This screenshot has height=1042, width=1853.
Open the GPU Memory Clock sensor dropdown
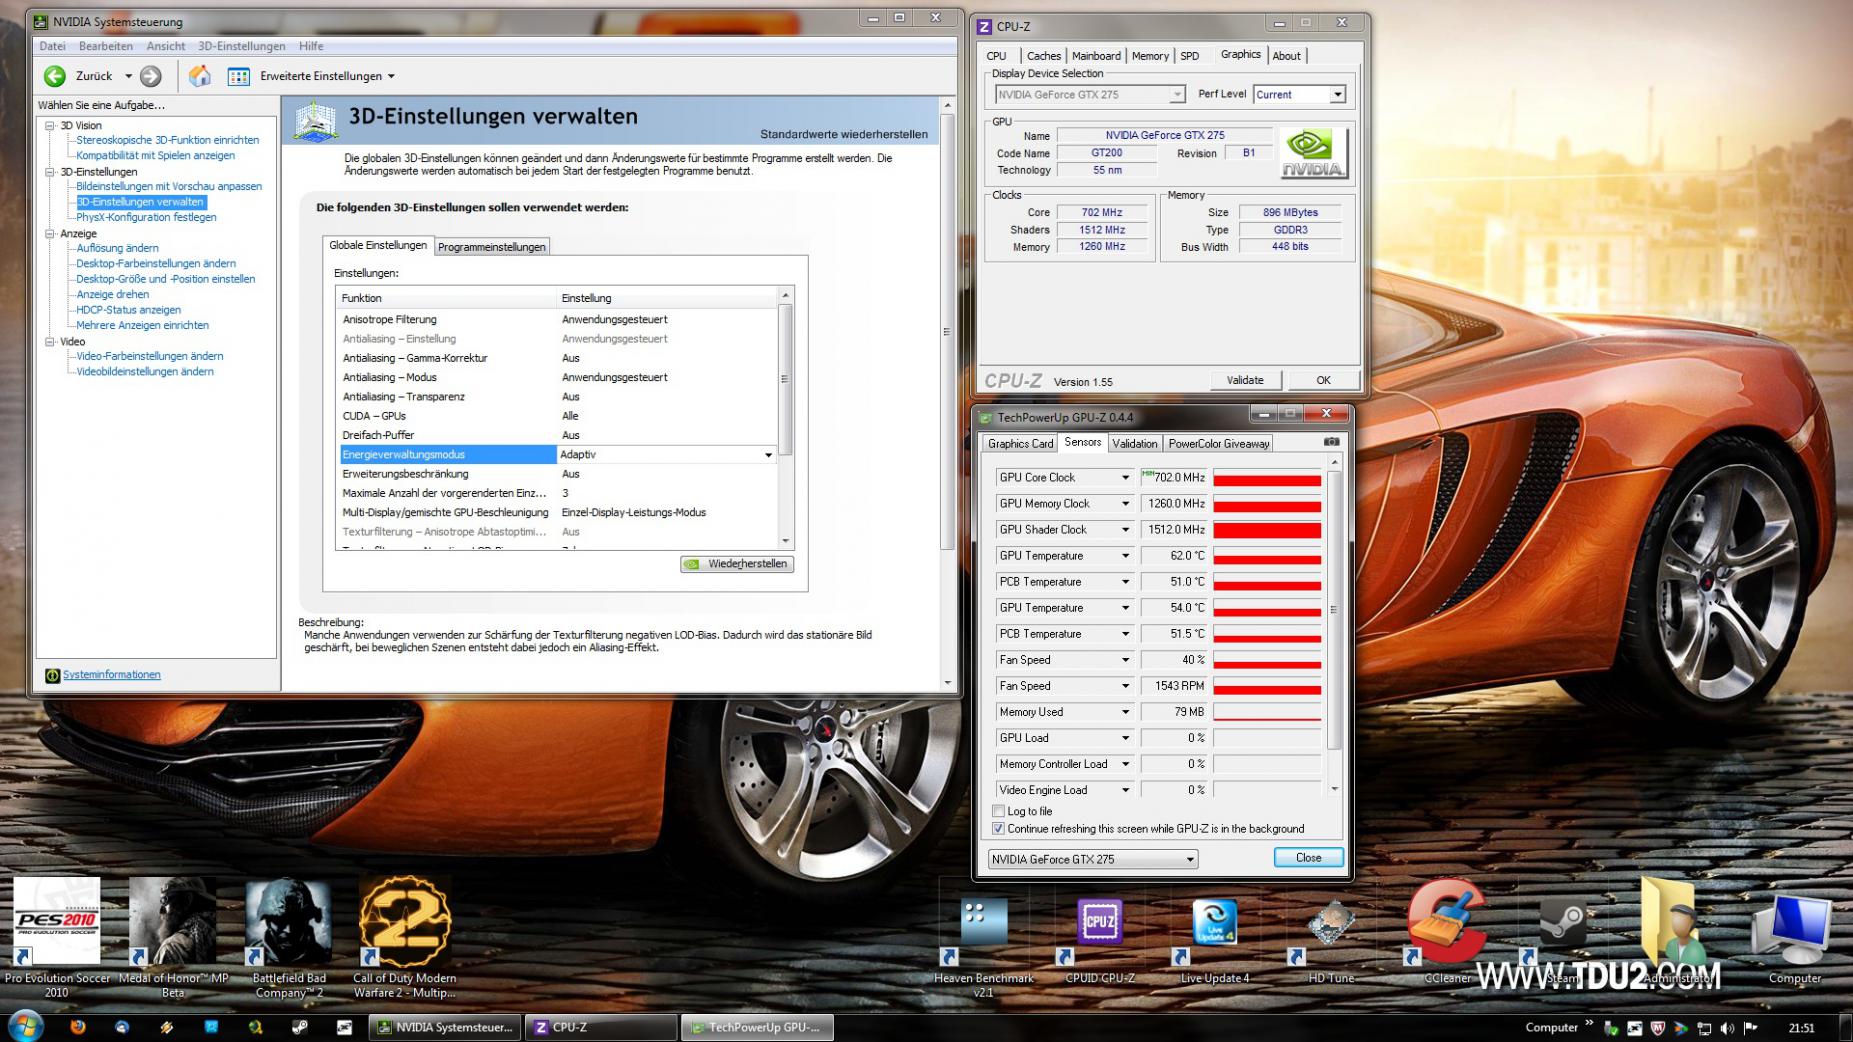pyautogui.click(x=1125, y=504)
